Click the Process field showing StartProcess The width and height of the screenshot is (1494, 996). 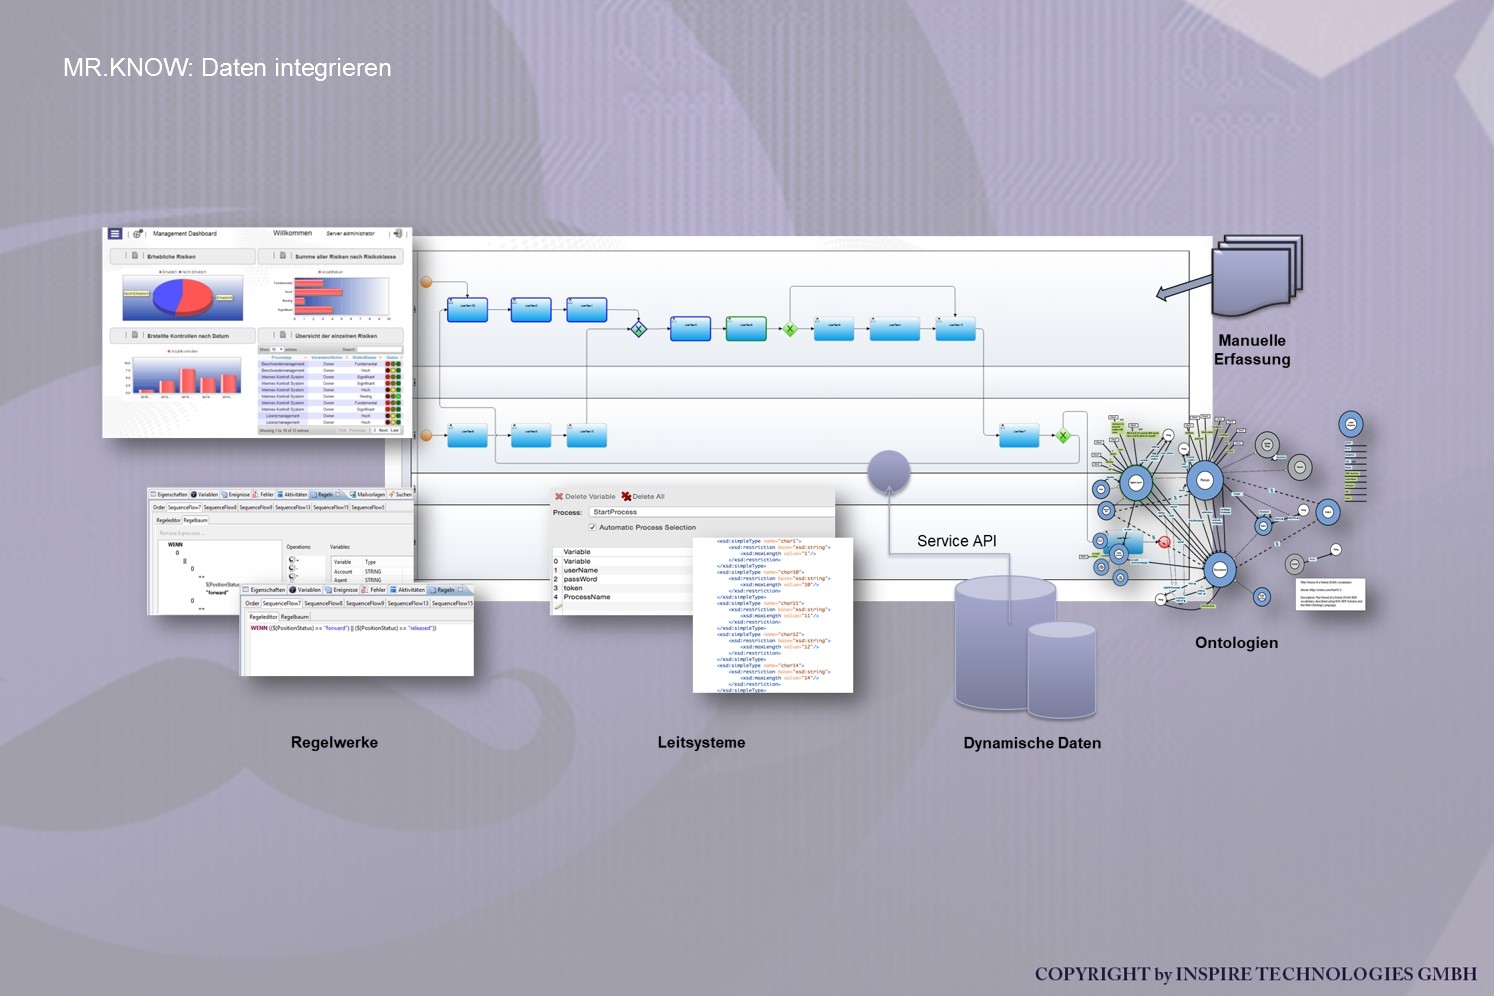[x=711, y=512]
